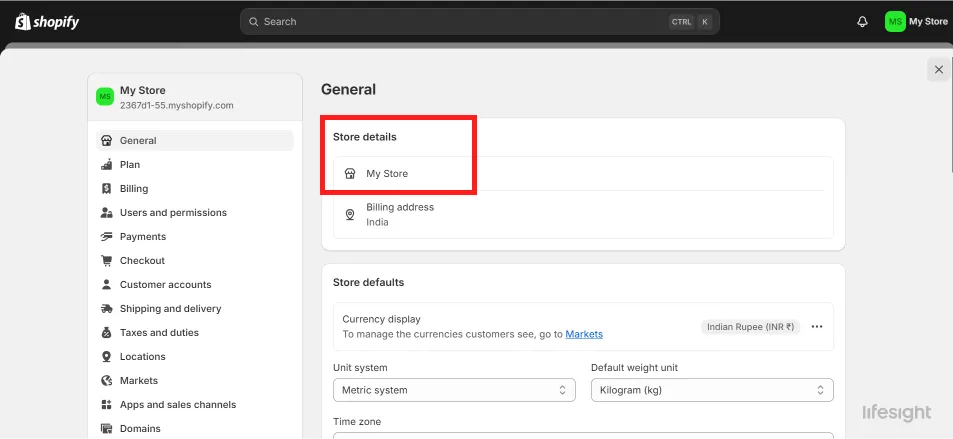Click the K keycap in search bar

tap(704, 22)
